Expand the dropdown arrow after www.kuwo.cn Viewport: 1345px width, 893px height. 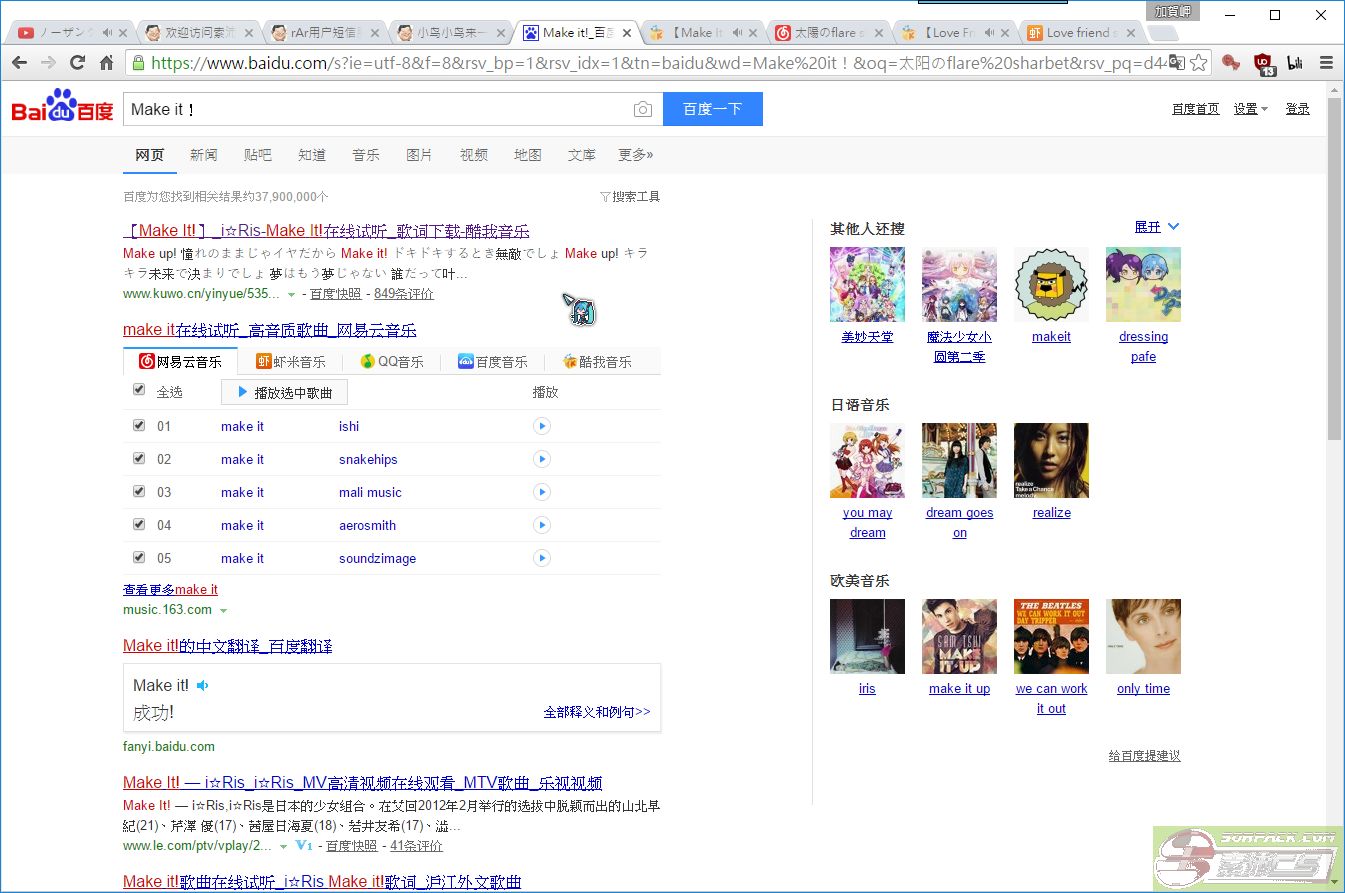click(292, 295)
